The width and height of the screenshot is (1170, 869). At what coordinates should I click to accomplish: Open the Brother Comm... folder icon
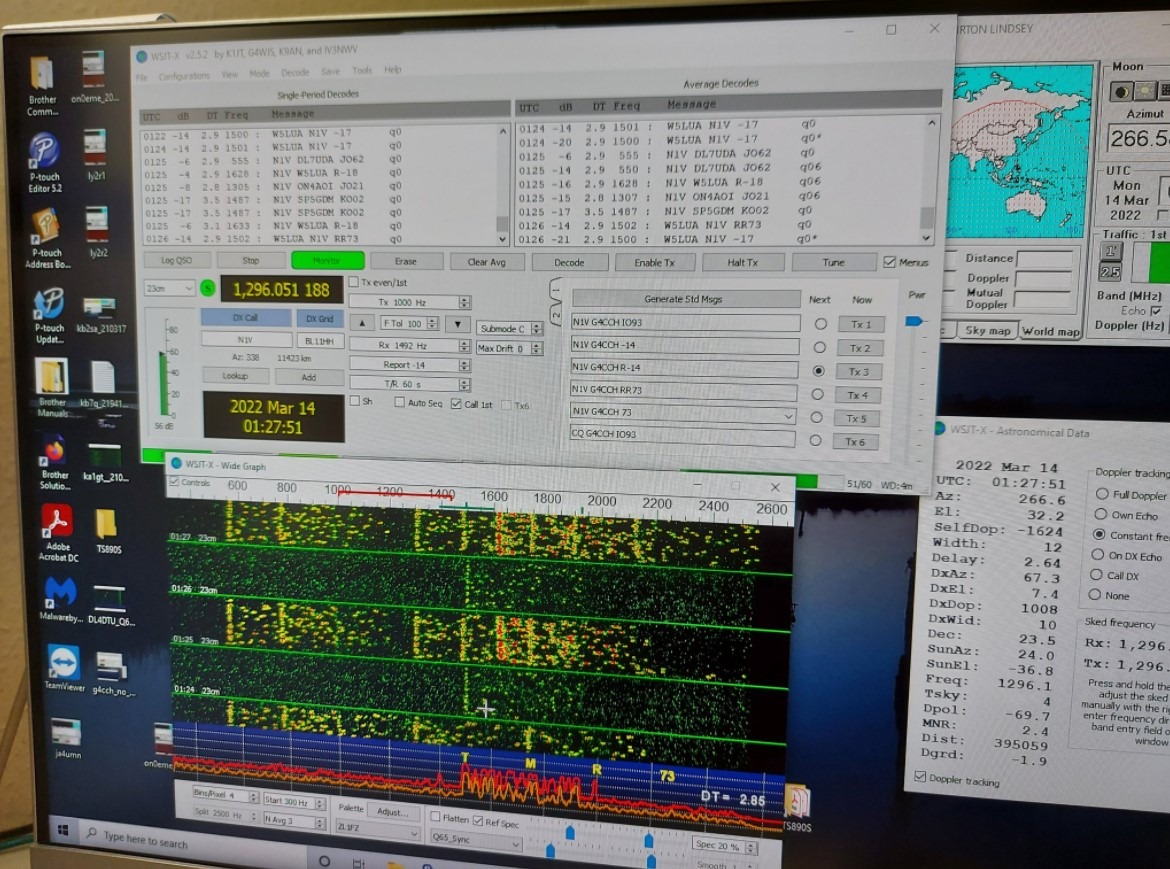(43, 86)
